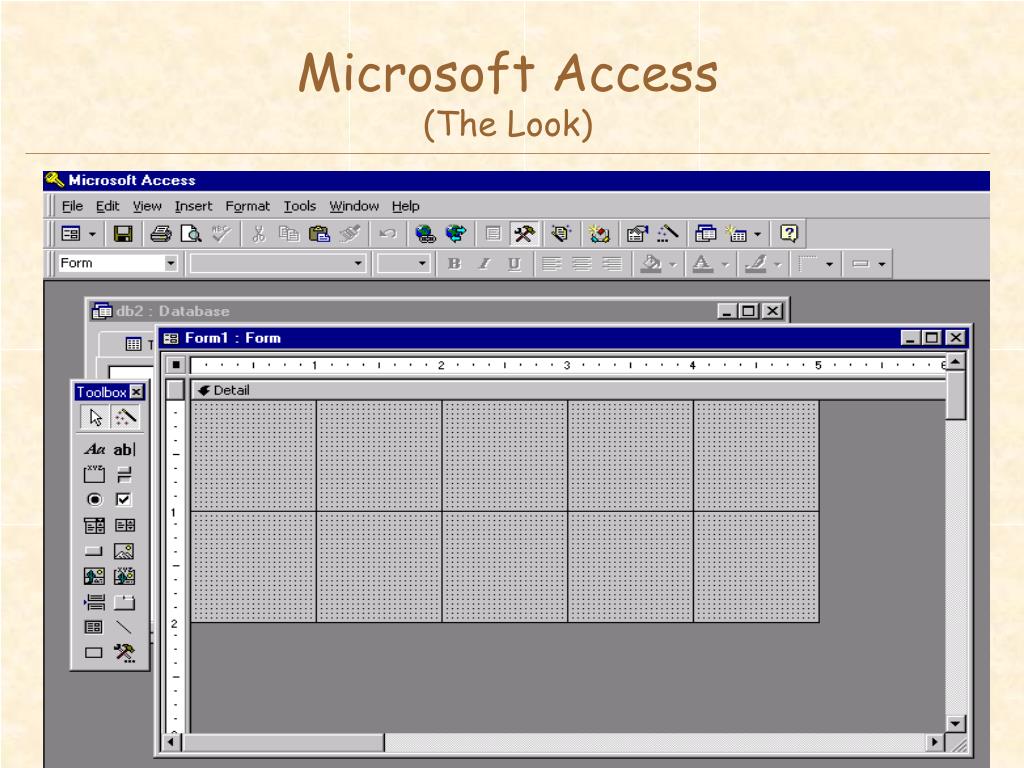Click the Fill/Back Color bucket
Viewport: 1024px width, 768px height.
(651, 264)
